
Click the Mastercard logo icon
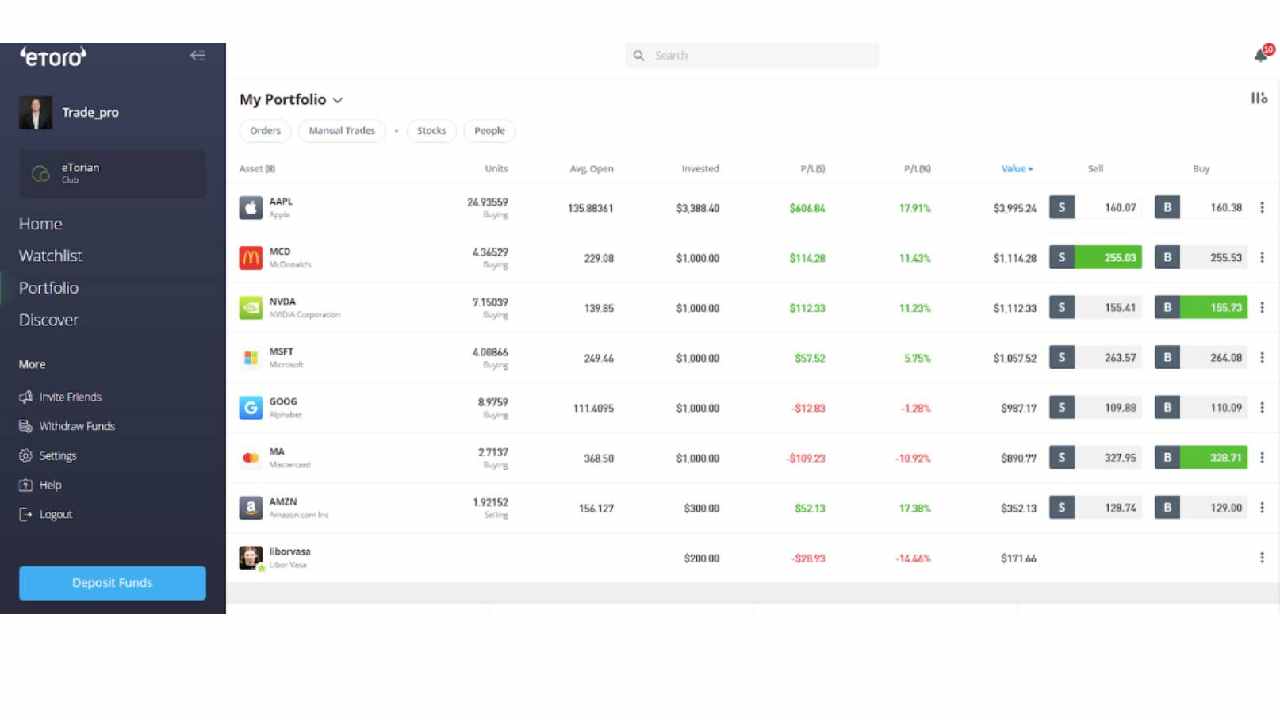(251, 458)
